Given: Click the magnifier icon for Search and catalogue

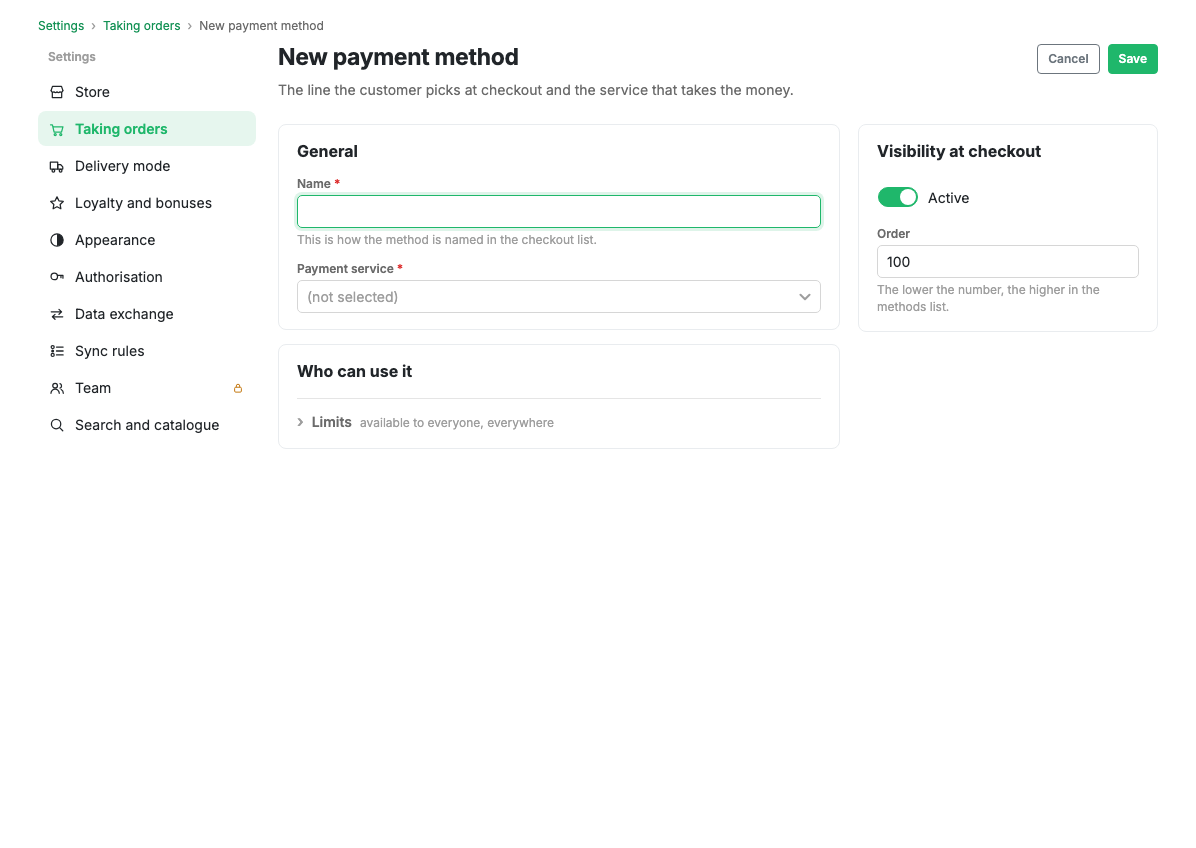Looking at the screenshot, I should pos(57,426).
